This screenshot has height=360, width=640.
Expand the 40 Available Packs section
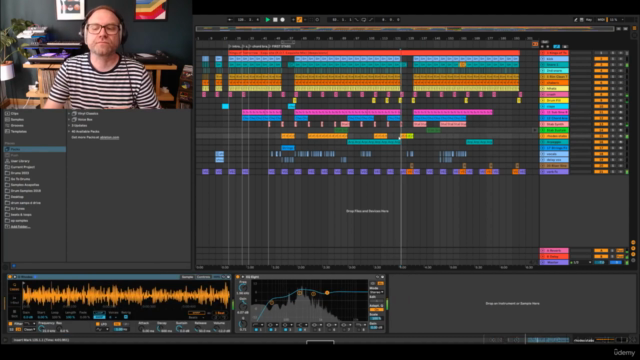[69, 131]
